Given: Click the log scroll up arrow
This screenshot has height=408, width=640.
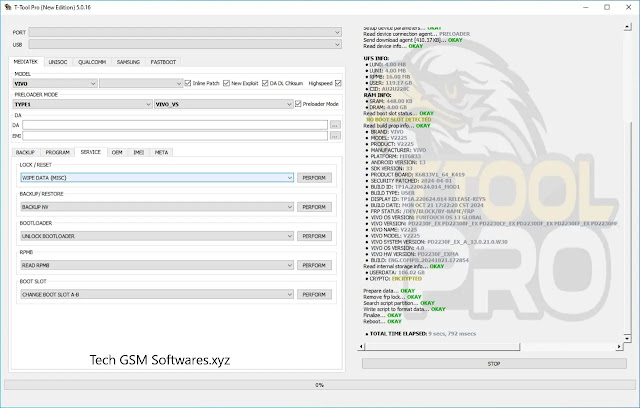Looking at the screenshot, I should (627, 27).
